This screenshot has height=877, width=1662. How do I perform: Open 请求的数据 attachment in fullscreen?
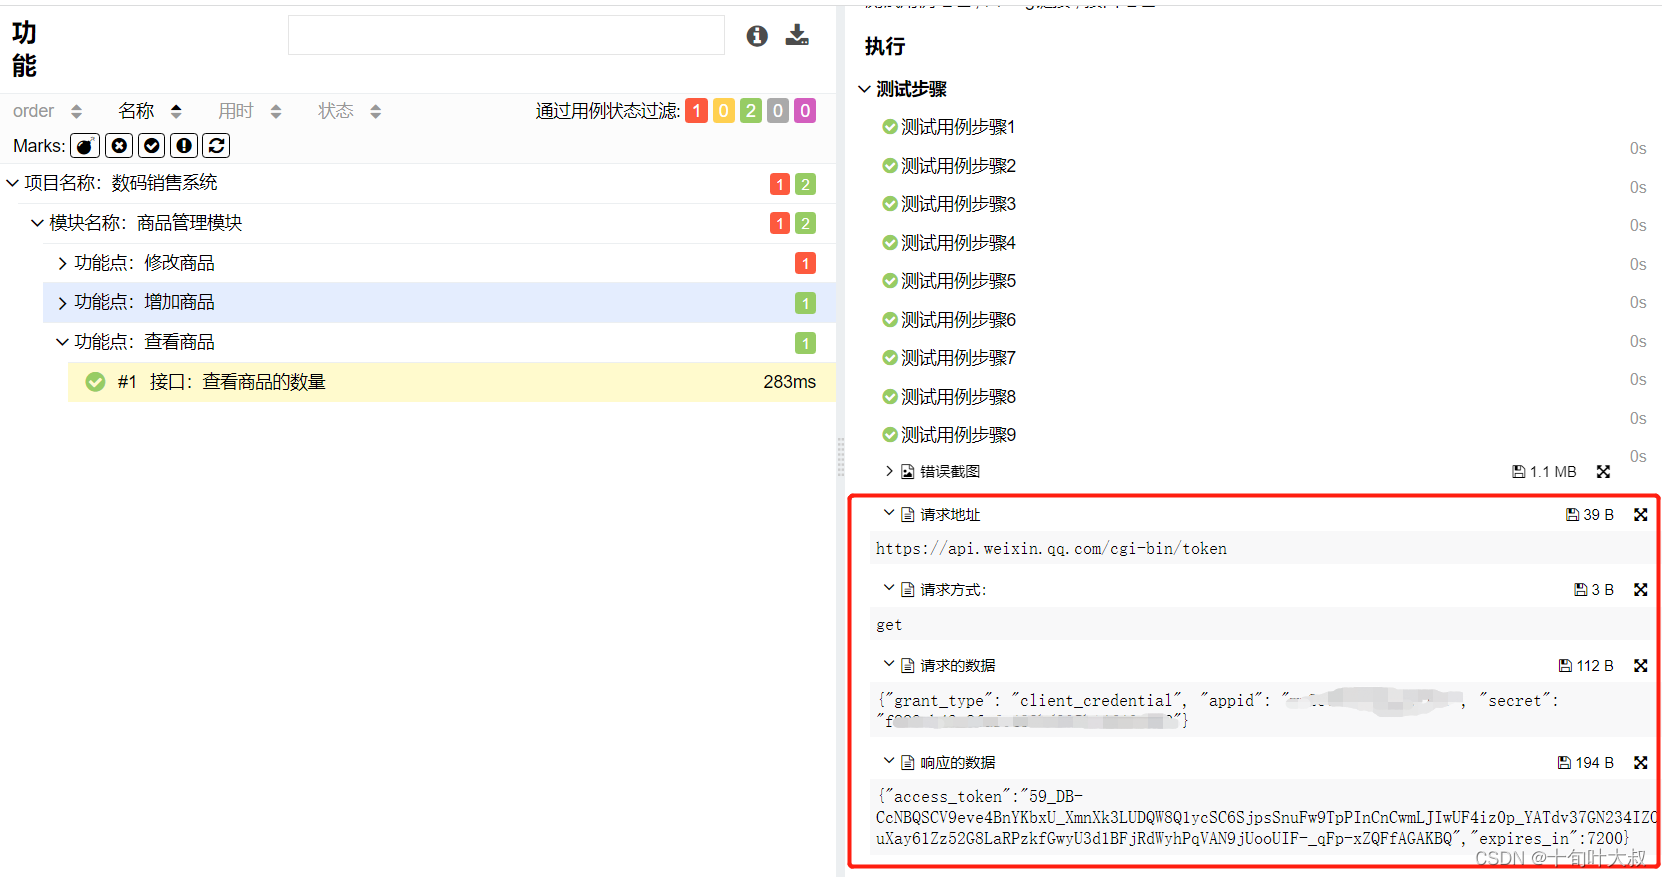click(x=1640, y=666)
